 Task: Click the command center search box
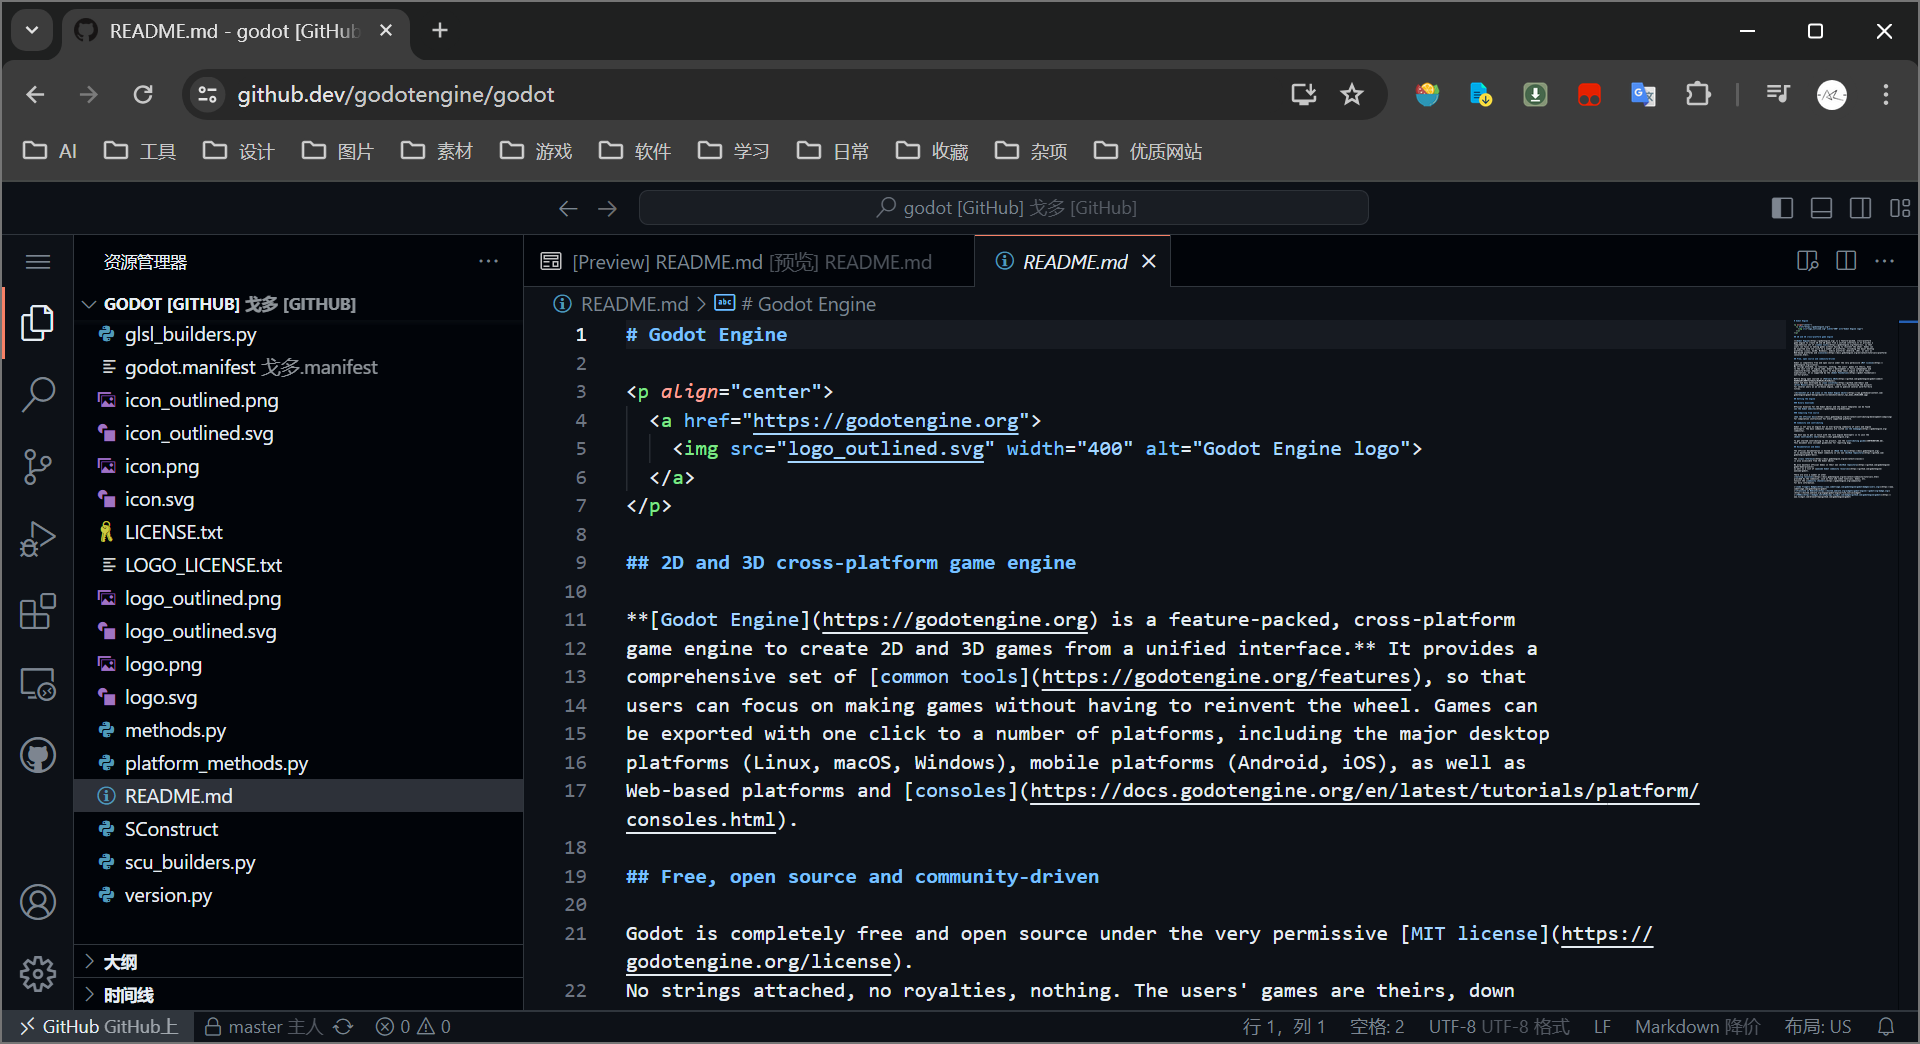pos(1004,208)
